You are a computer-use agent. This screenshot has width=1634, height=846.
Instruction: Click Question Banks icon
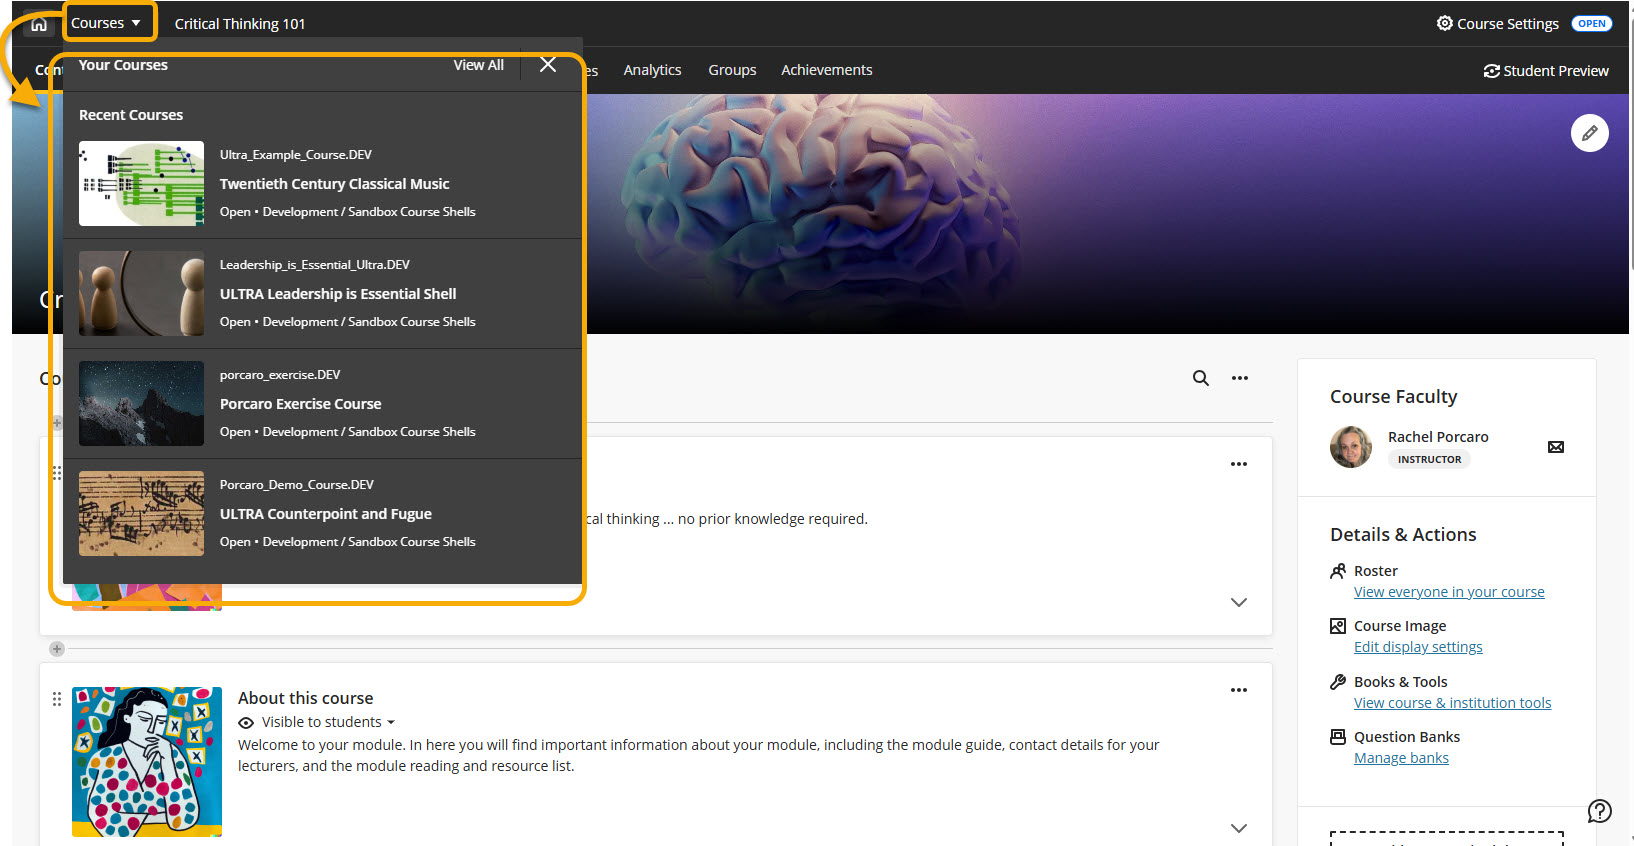pyautogui.click(x=1338, y=737)
